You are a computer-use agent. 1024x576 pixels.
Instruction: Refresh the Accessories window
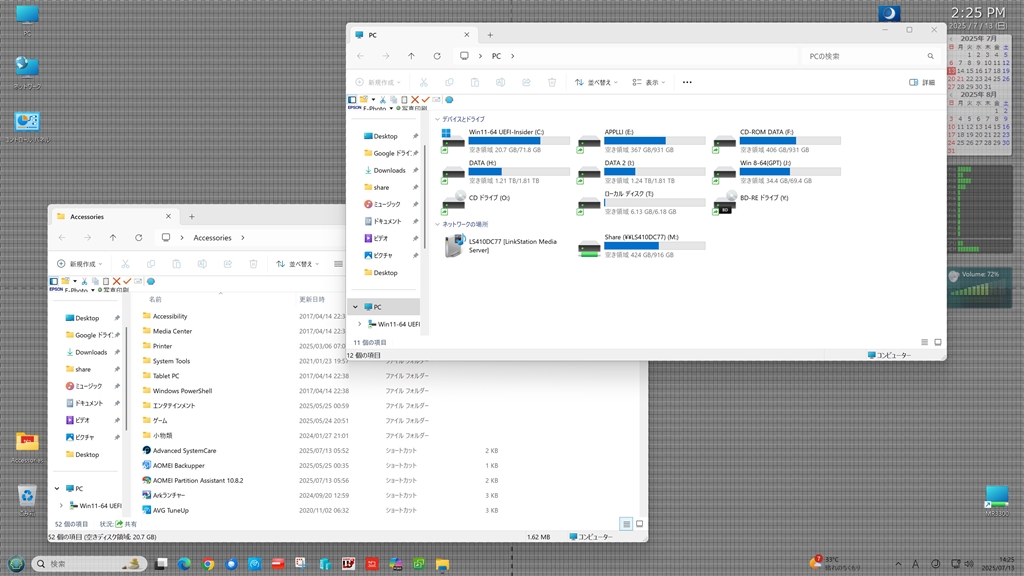tap(138, 238)
